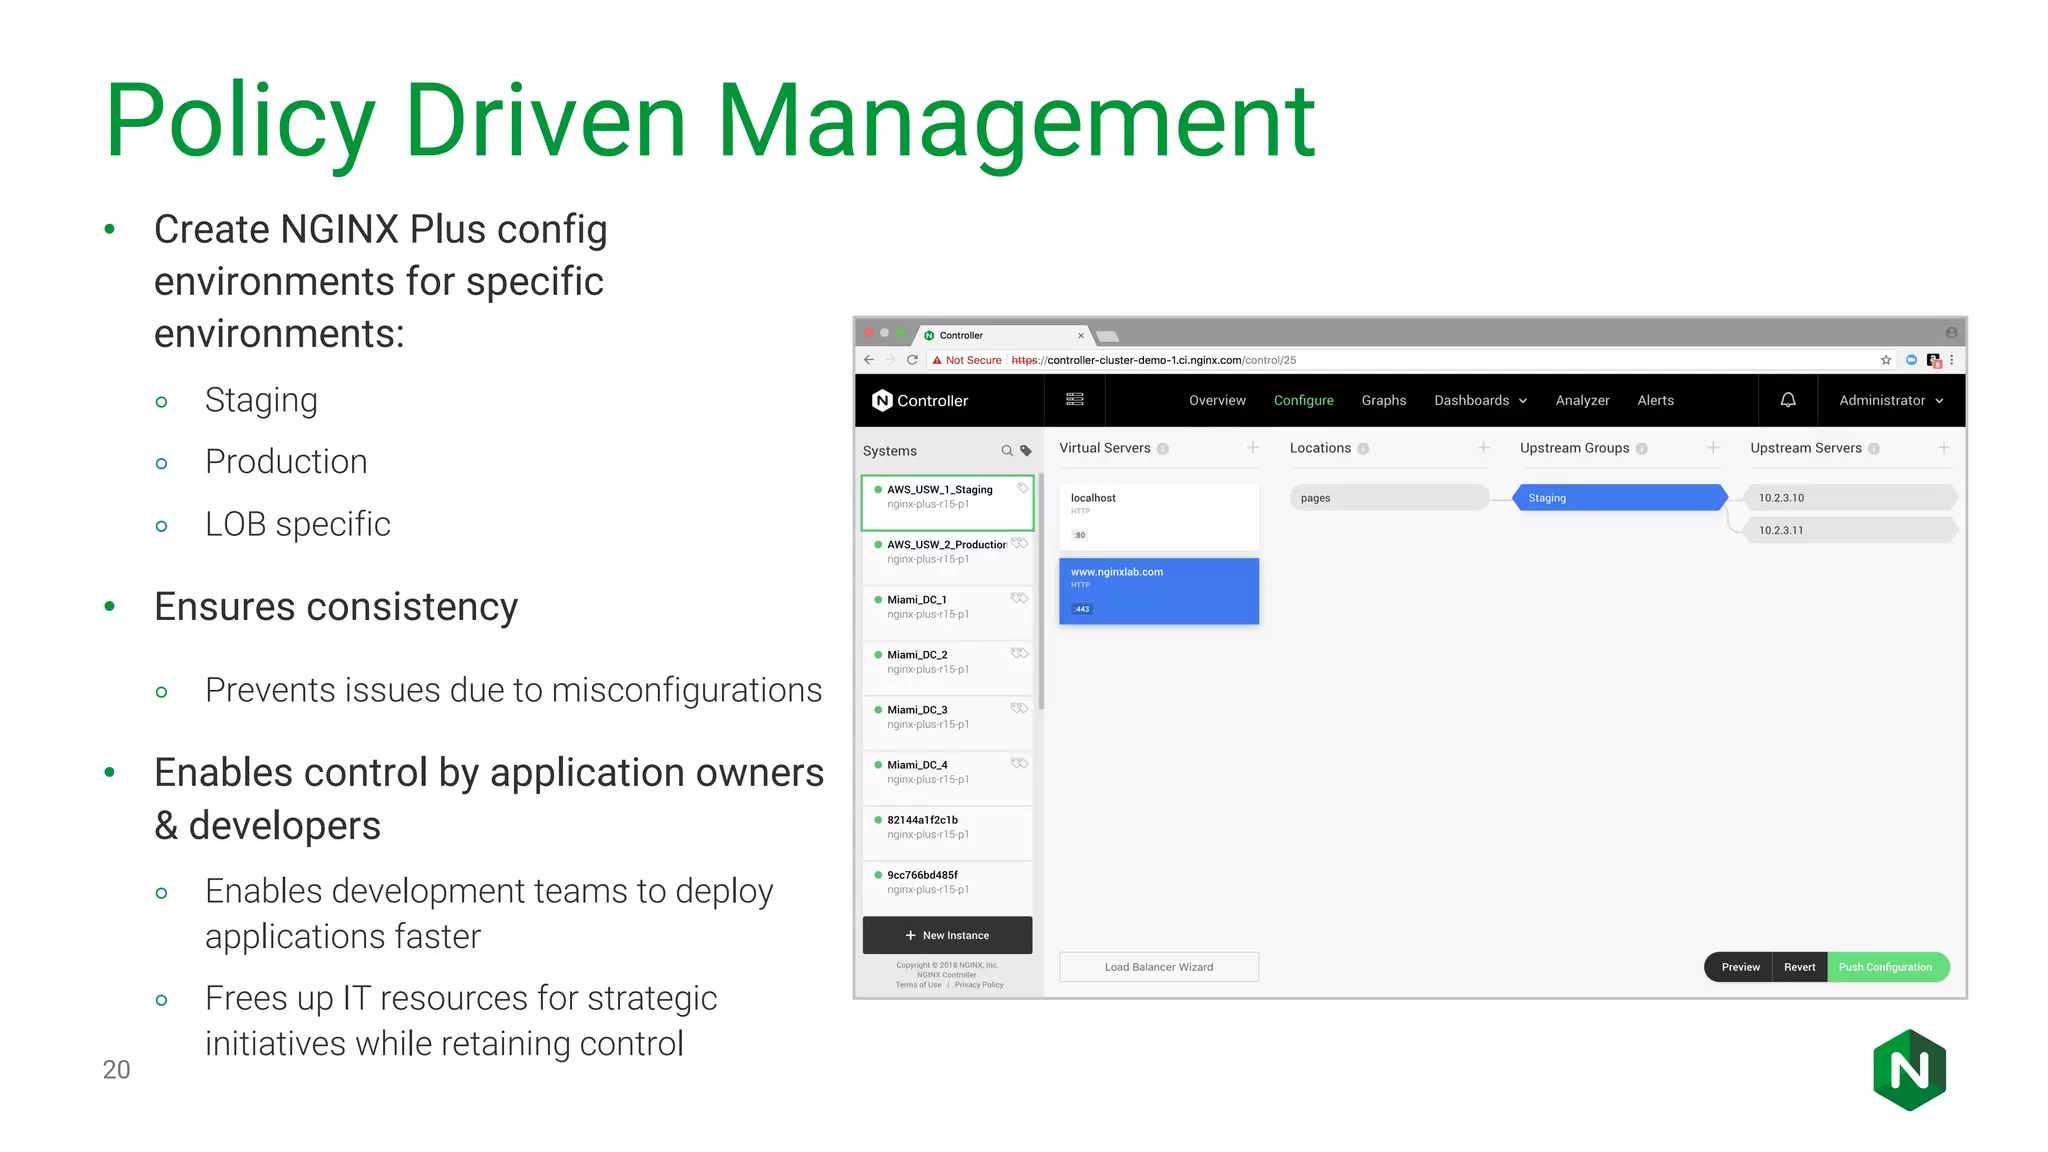
Task: Click the browser profile avatar icon
Action: click(1951, 333)
